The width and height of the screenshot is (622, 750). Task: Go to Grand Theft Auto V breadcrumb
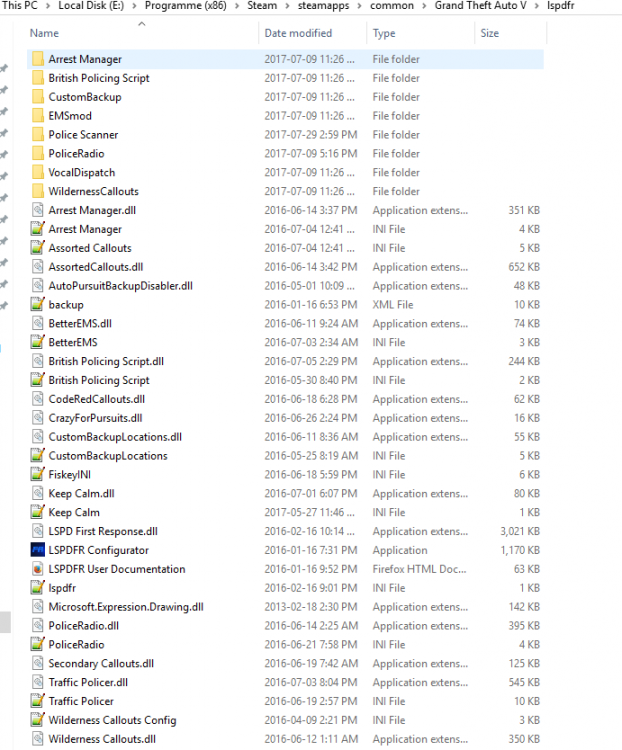(x=480, y=6)
